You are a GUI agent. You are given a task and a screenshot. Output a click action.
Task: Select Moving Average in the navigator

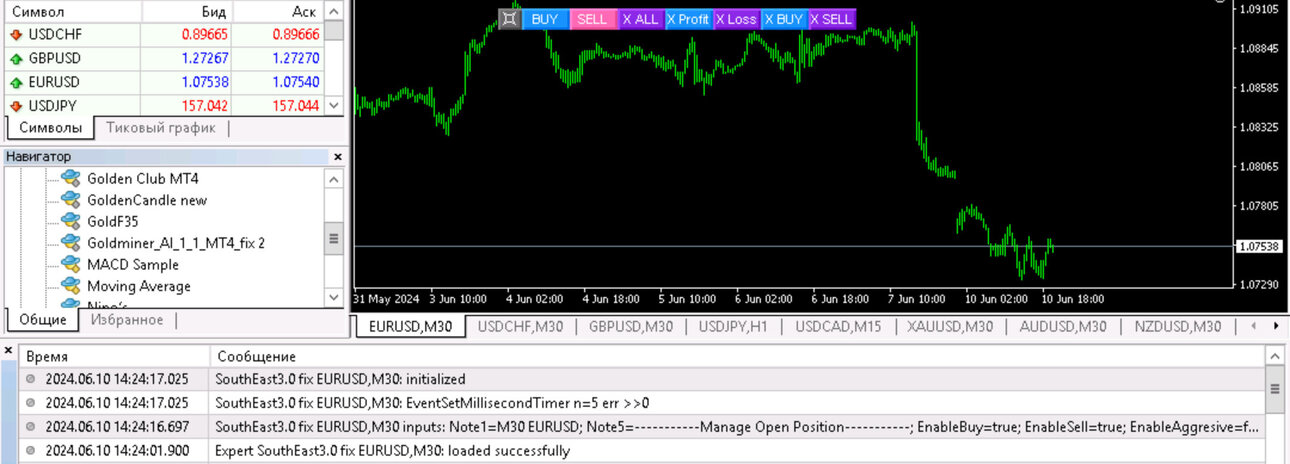click(139, 286)
